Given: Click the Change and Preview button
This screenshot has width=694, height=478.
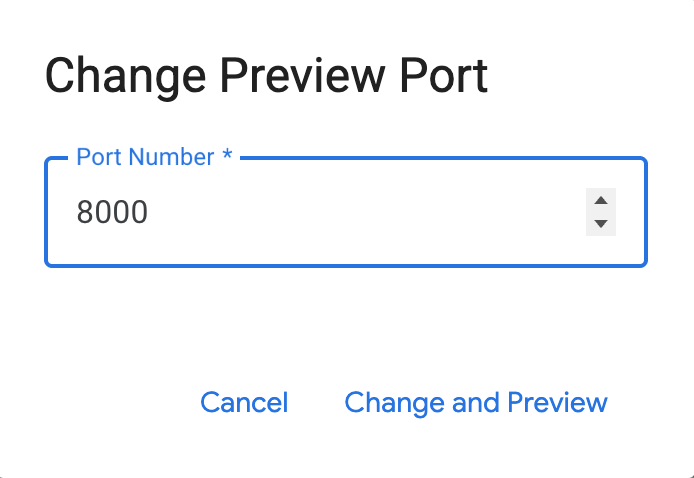Looking at the screenshot, I should pos(476,402).
